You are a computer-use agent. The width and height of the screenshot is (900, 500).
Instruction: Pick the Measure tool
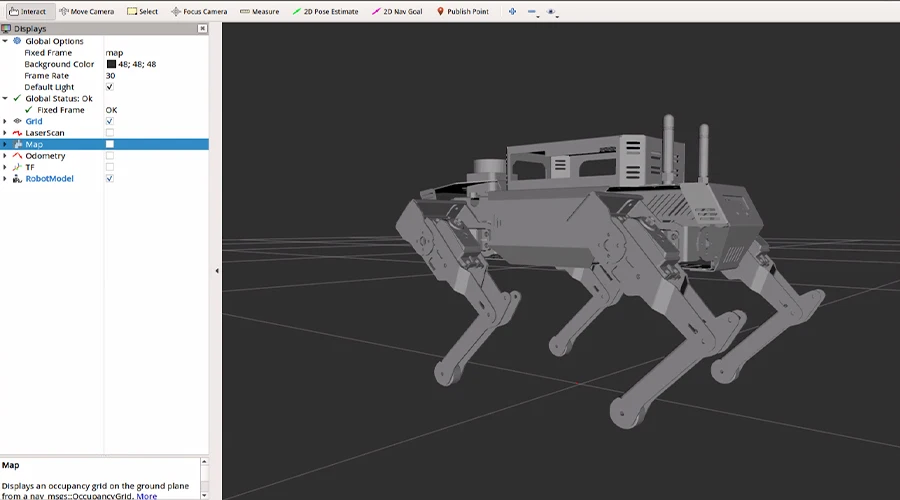point(259,11)
